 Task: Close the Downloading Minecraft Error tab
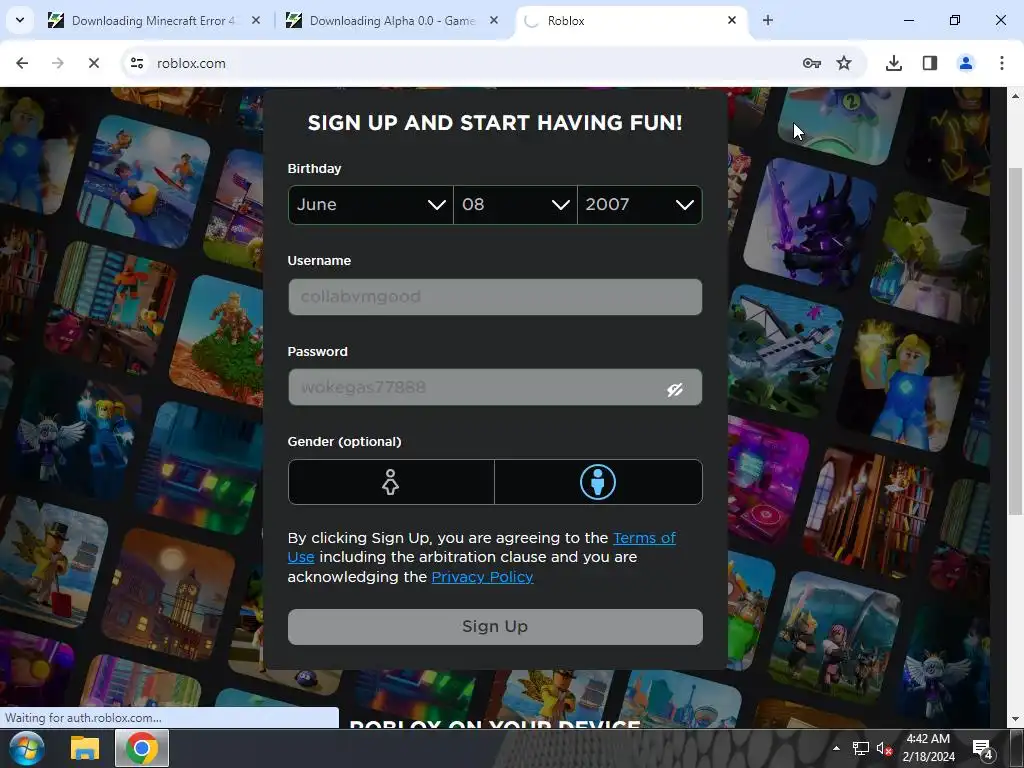[x=256, y=20]
